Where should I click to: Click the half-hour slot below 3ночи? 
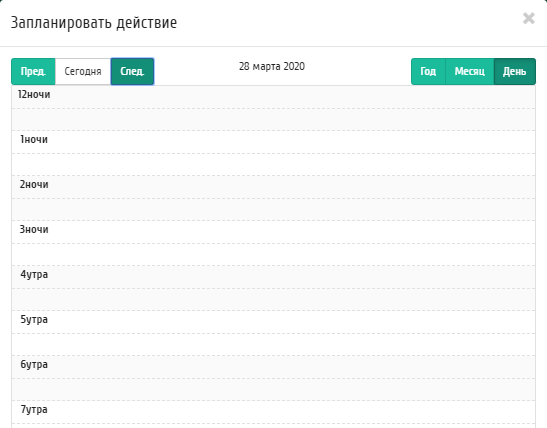[274, 255]
